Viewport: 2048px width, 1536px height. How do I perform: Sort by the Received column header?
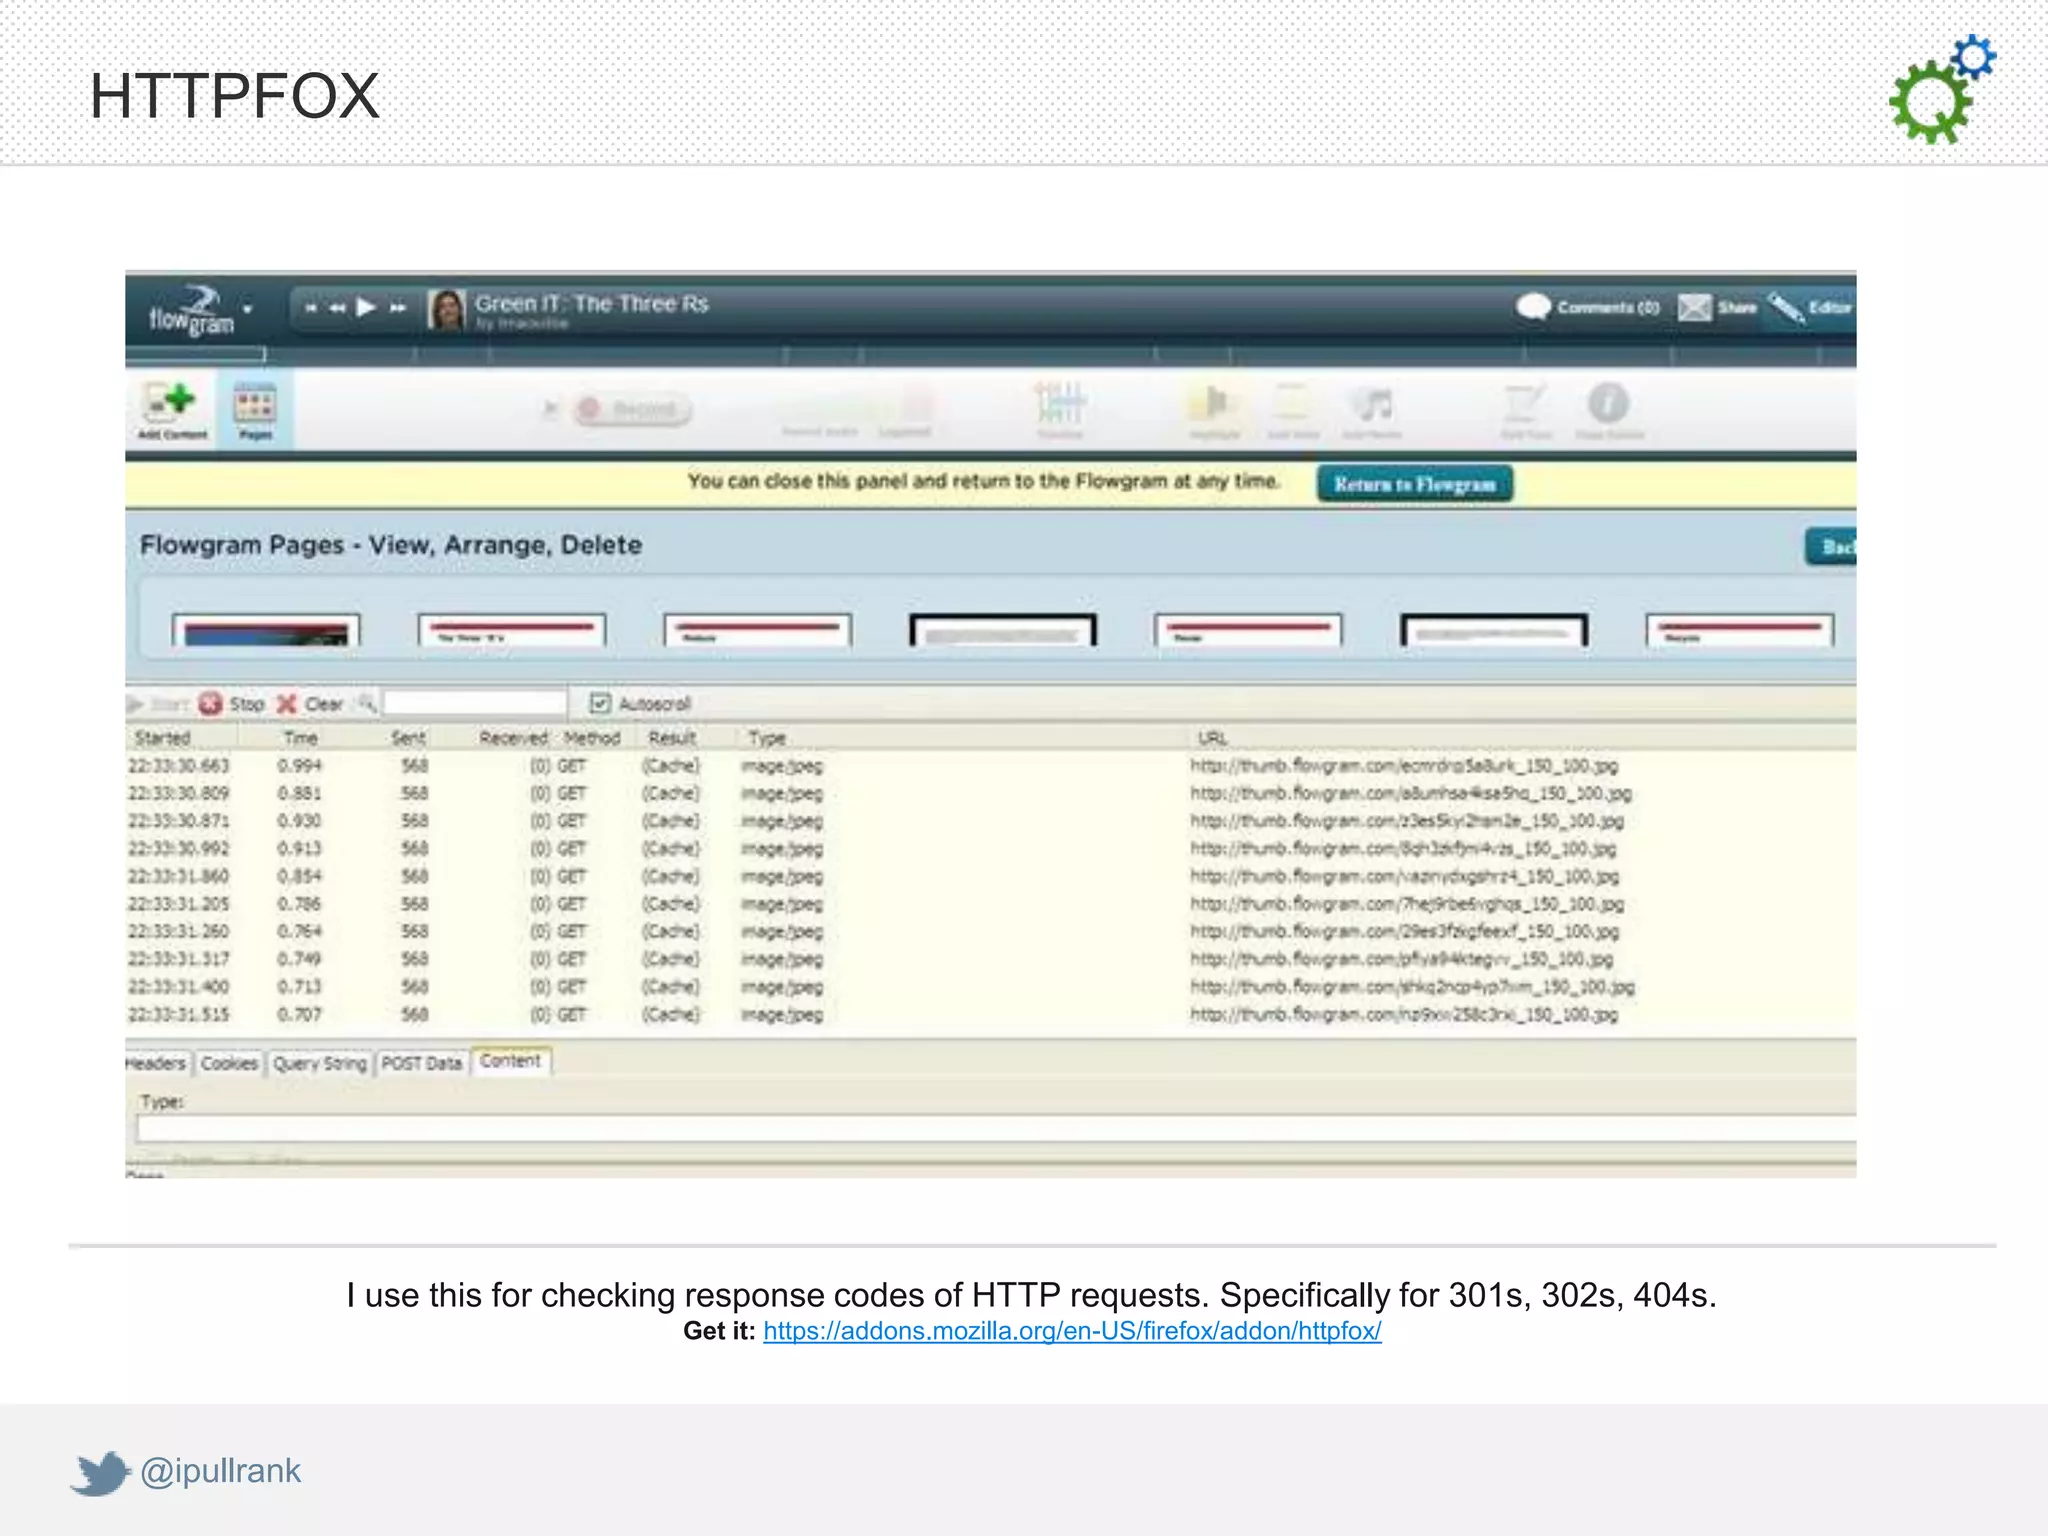pos(513,738)
